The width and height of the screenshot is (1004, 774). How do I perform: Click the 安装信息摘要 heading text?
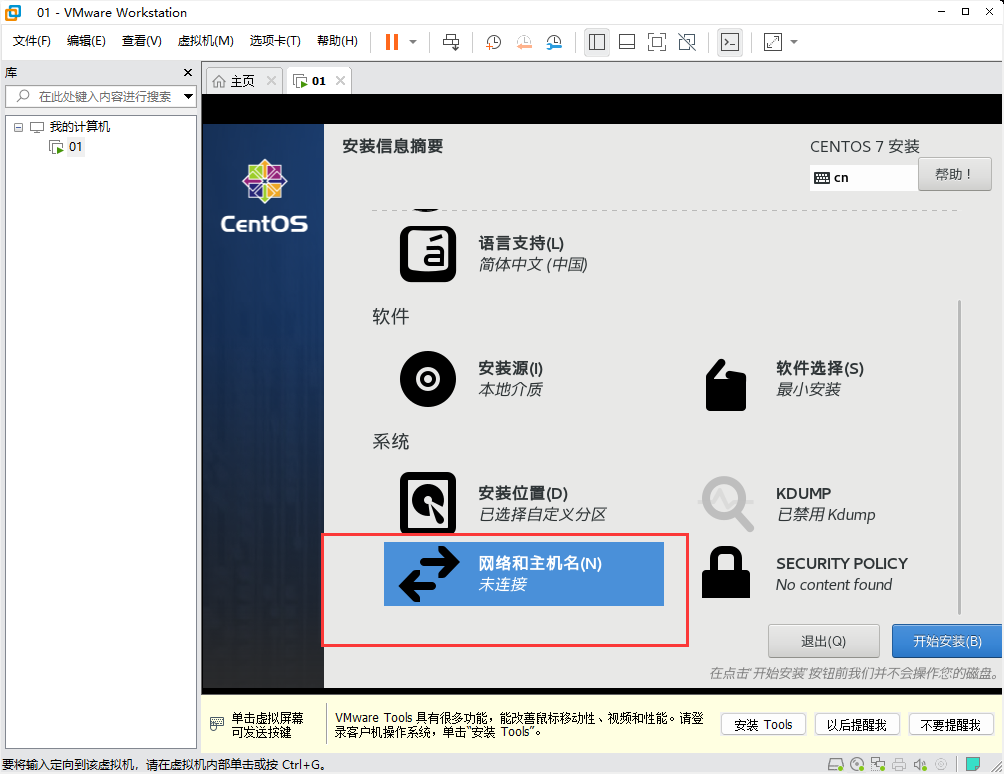point(393,146)
